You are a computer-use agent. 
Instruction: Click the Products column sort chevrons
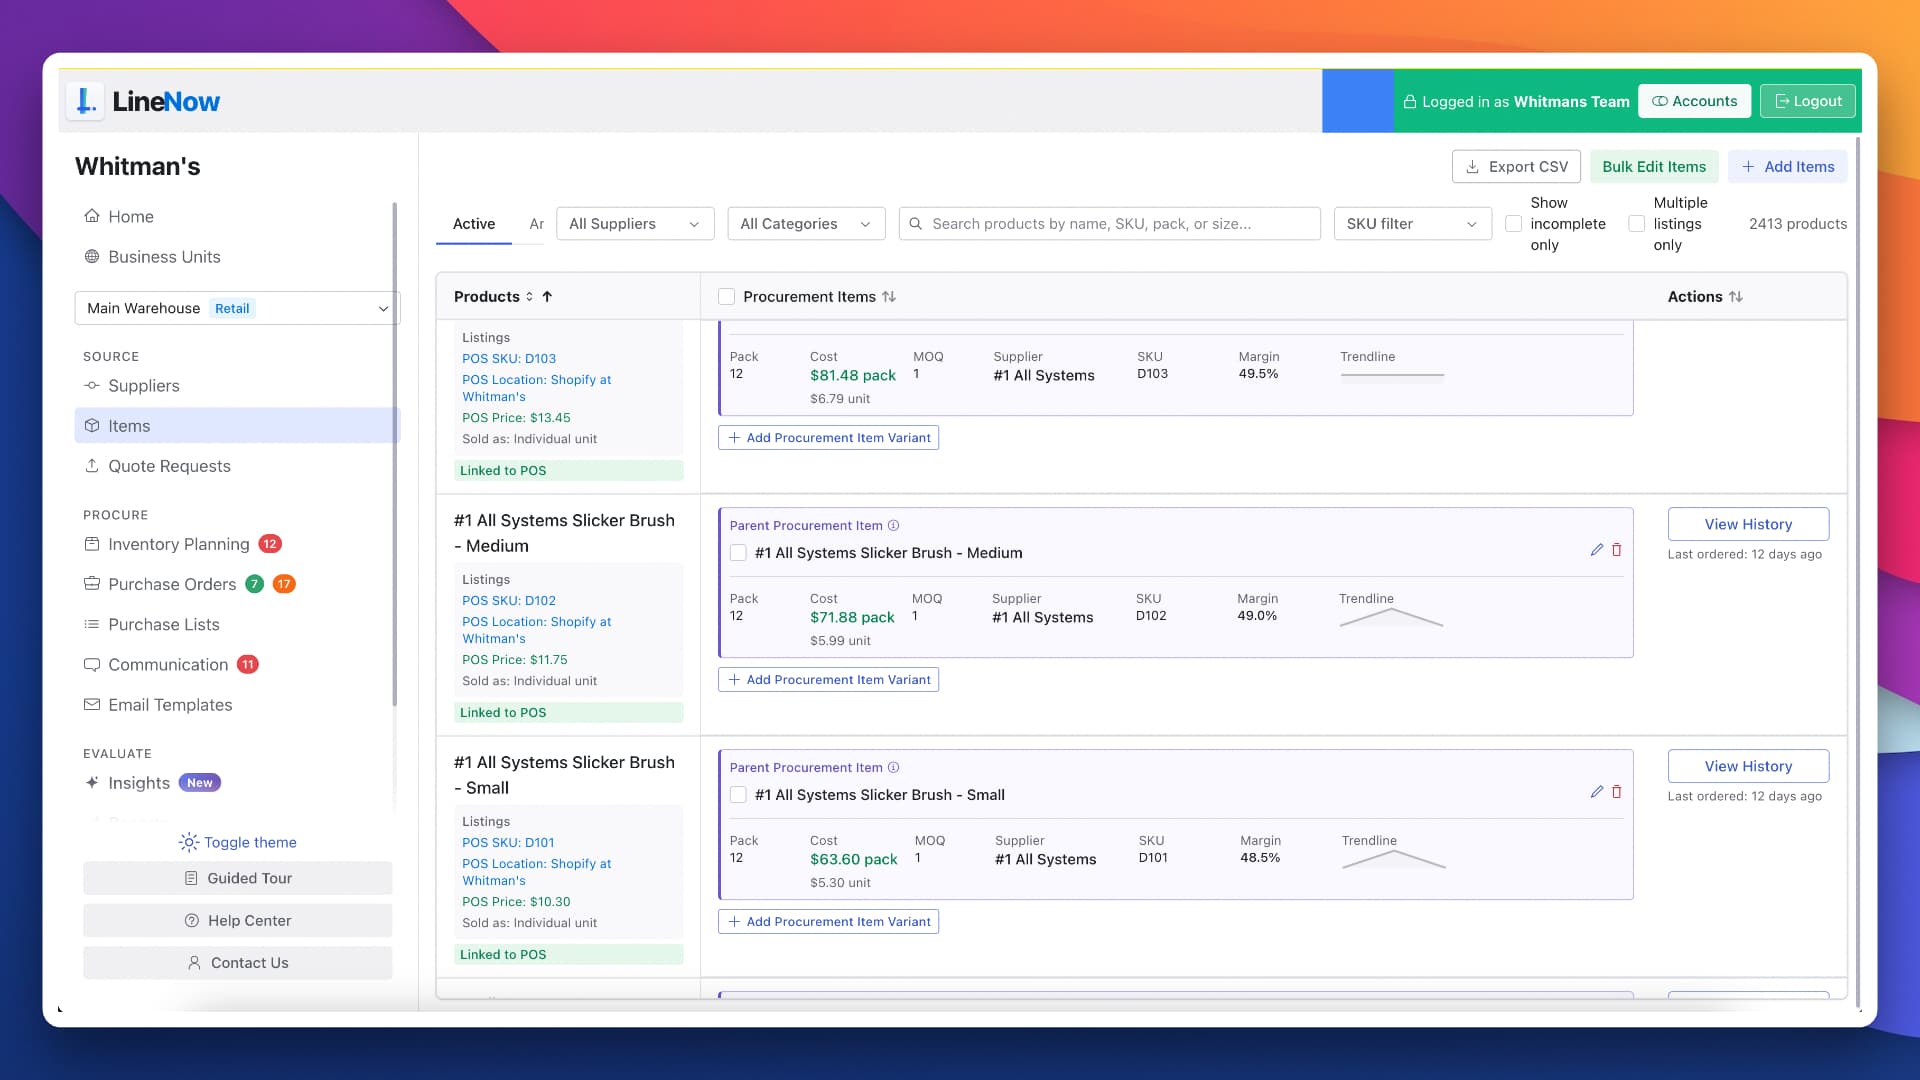pyautogui.click(x=530, y=297)
